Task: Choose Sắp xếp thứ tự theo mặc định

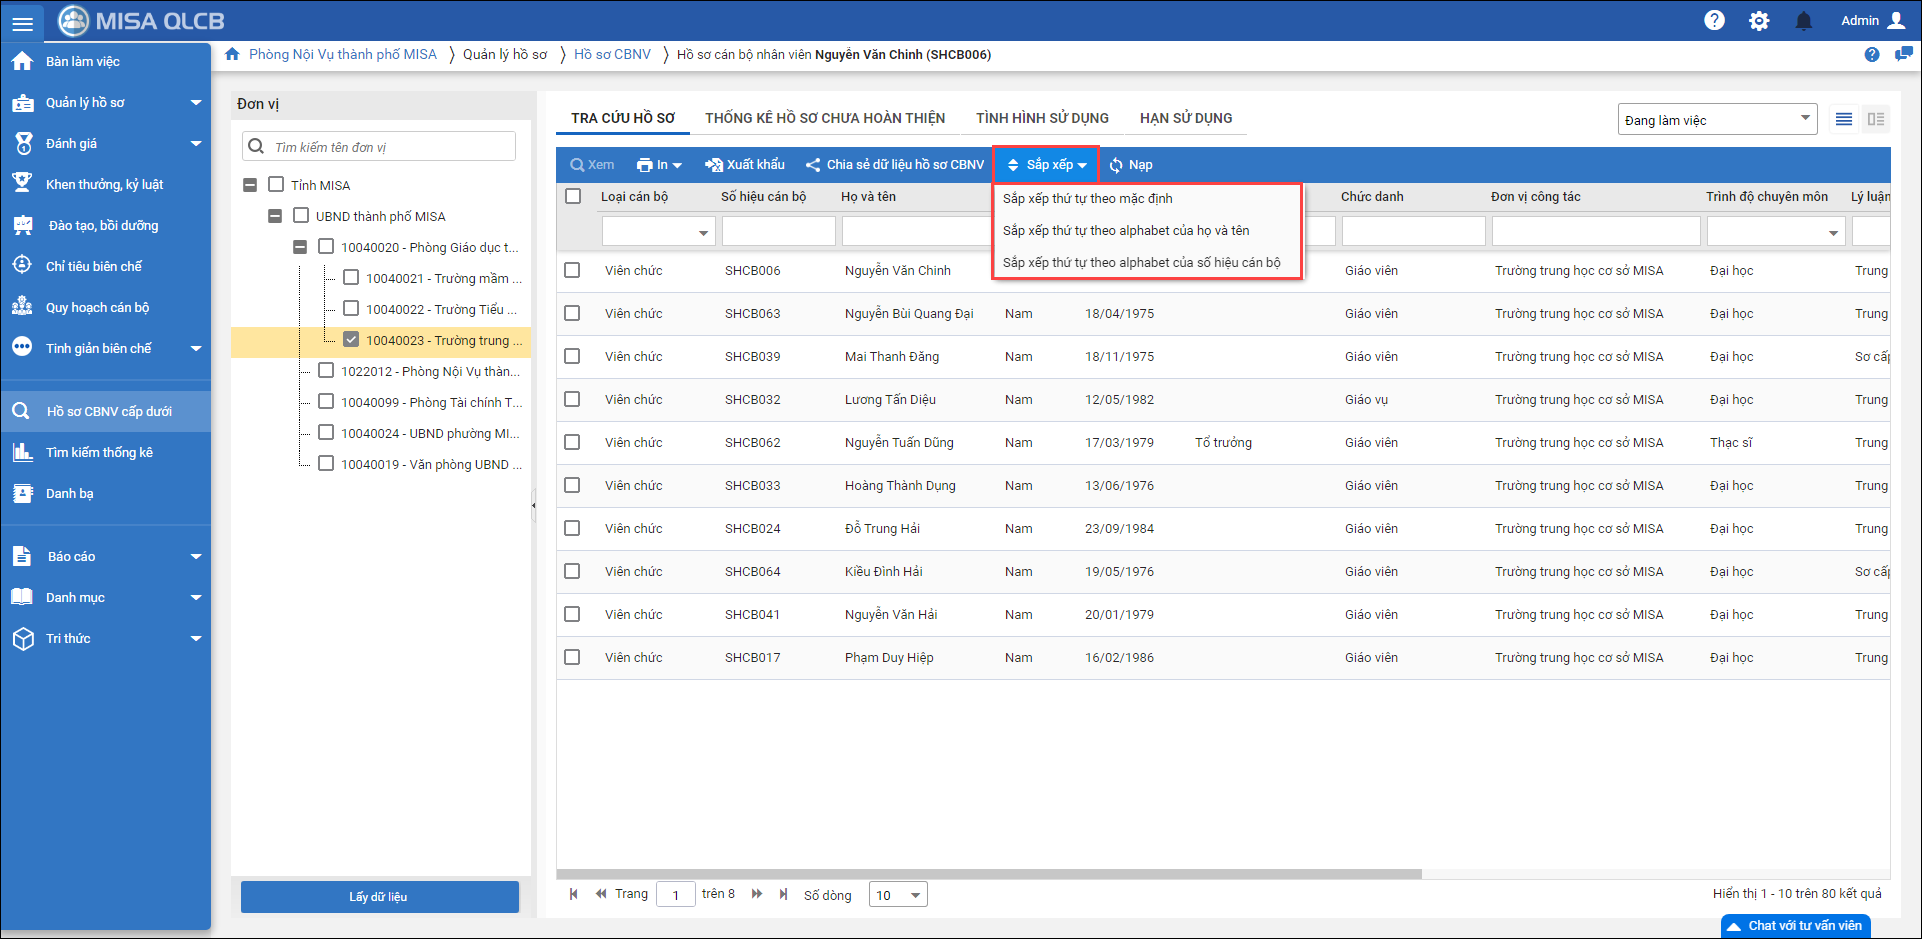Action: point(1087,199)
